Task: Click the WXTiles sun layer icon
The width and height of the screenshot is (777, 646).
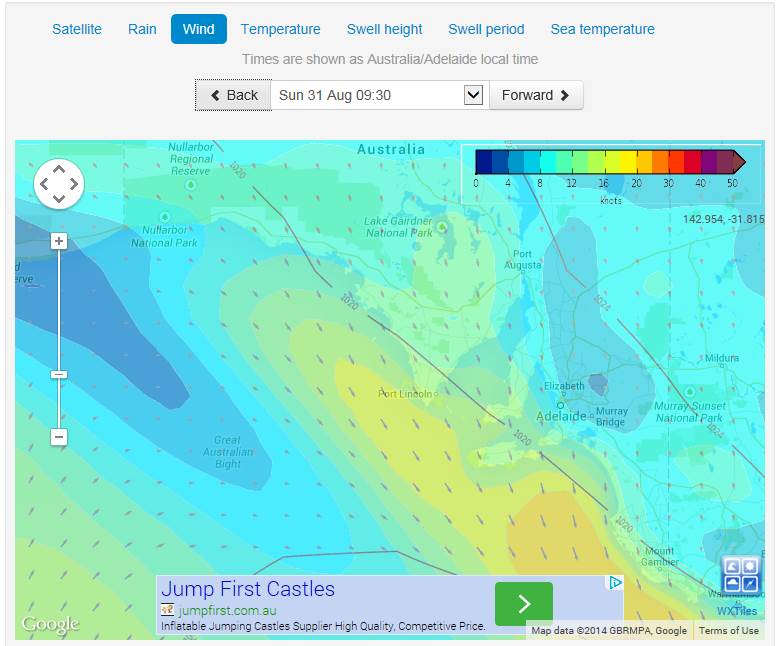Action: [x=749, y=567]
